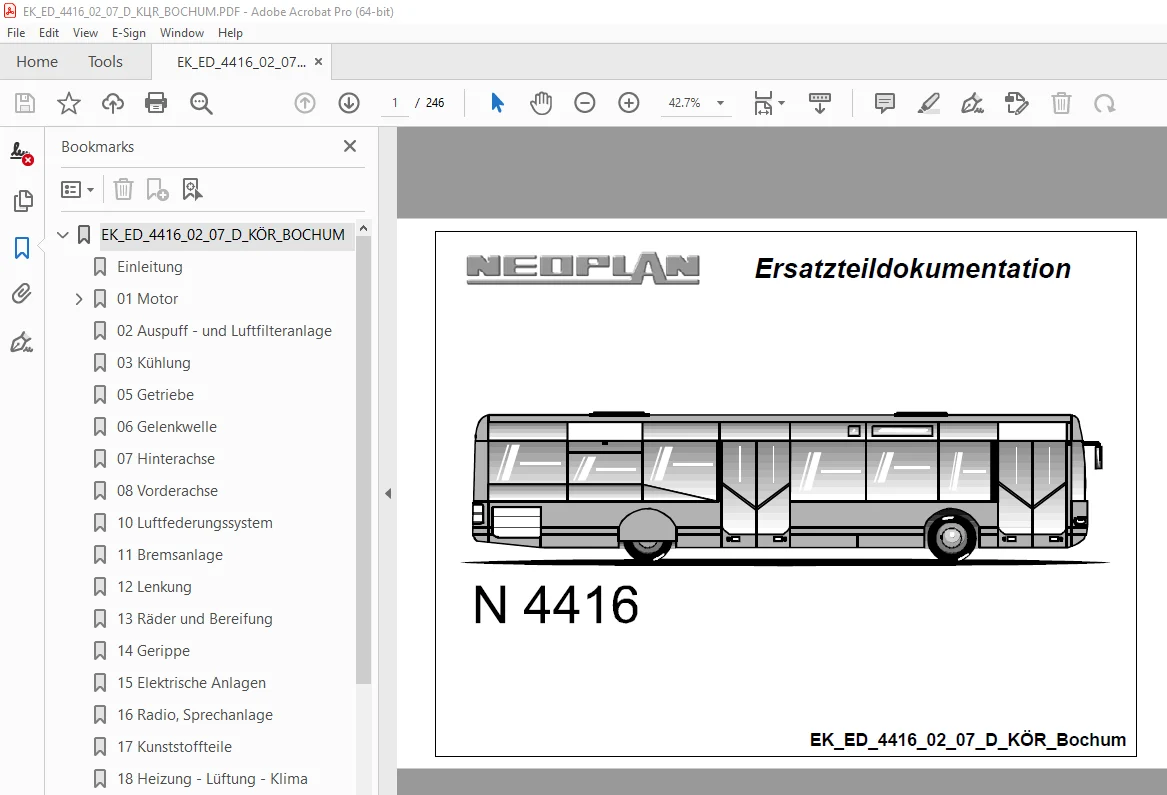Viewport: 1167px width, 795px height.
Task: Switch to the Tools tab
Action: [106, 62]
